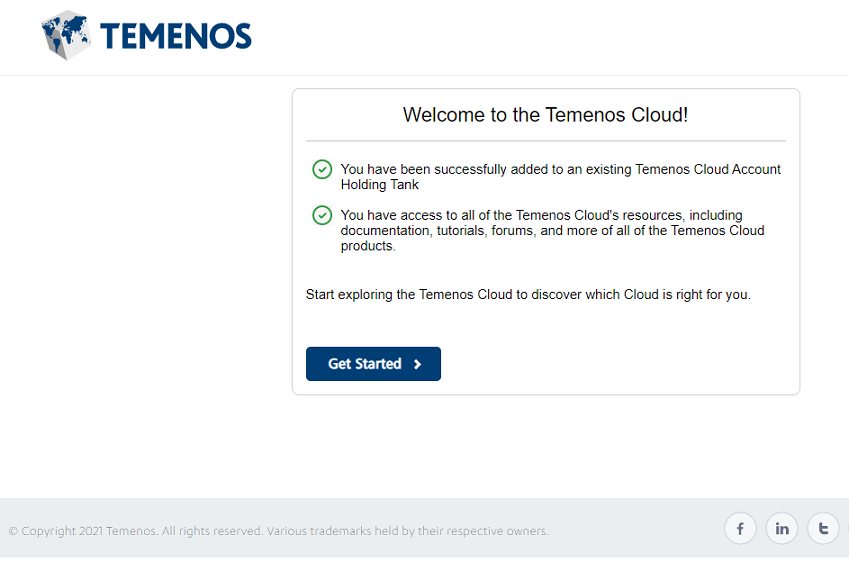Click the chevron arrow inside Get Started
The height and width of the screenshot is (562, 849).
click(418, 364)
